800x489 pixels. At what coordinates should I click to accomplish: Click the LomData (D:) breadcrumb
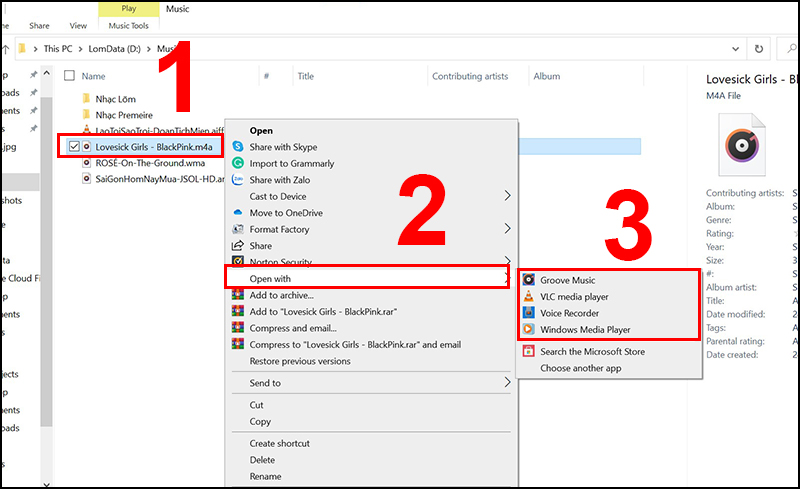coord(114,49)
